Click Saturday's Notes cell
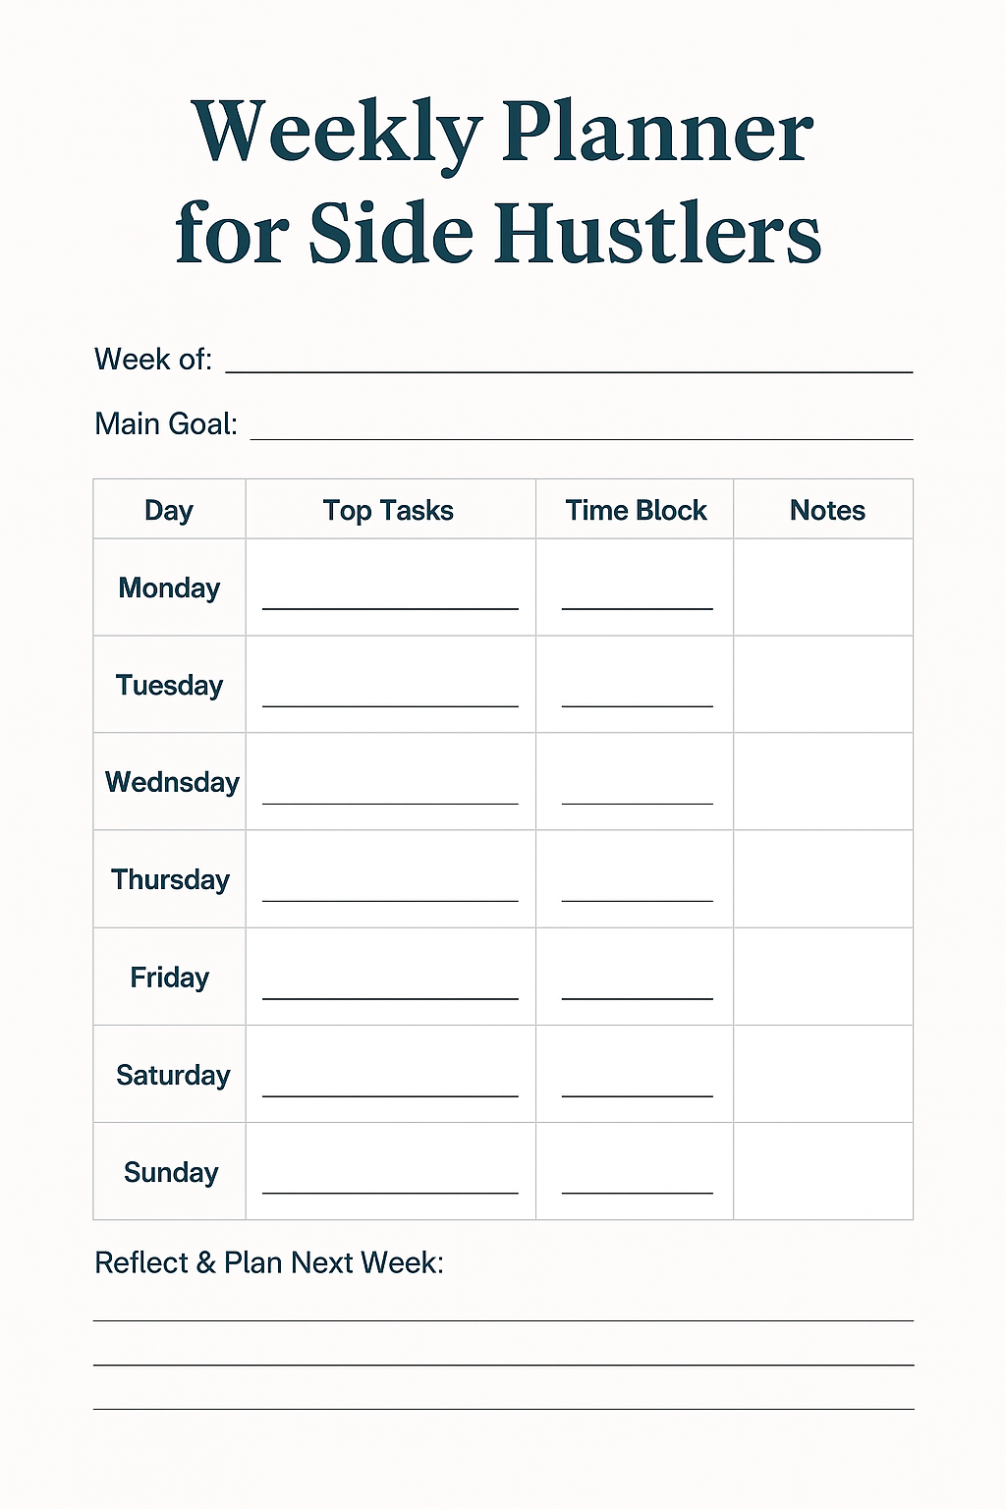This screenshot has width=1006, height=1509. click(823, 1074)
